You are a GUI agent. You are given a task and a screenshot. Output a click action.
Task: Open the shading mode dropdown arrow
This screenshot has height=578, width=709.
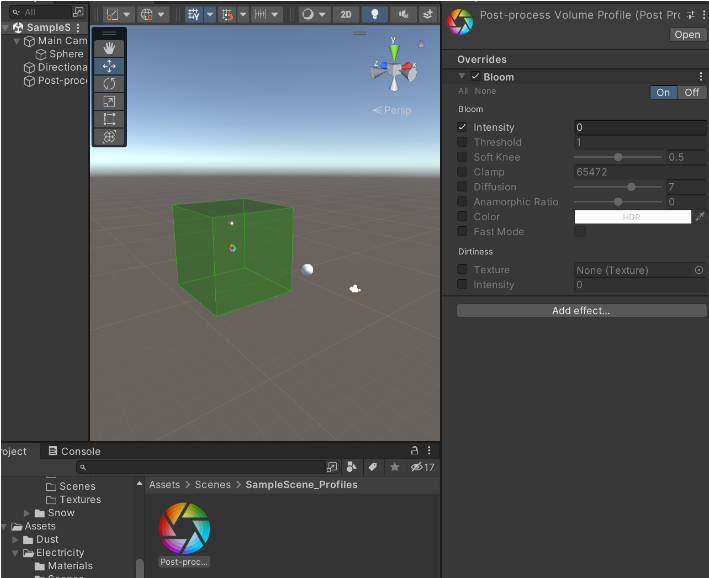127,14
